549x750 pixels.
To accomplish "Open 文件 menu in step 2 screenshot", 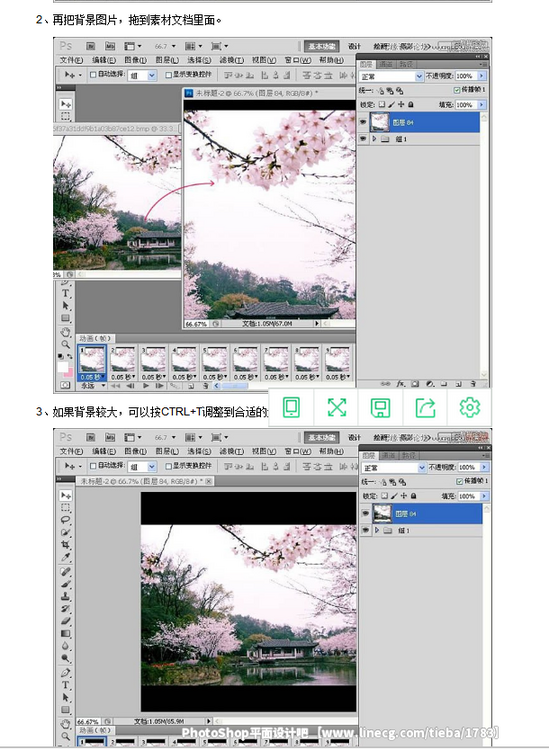I will (x=71, y=60).
